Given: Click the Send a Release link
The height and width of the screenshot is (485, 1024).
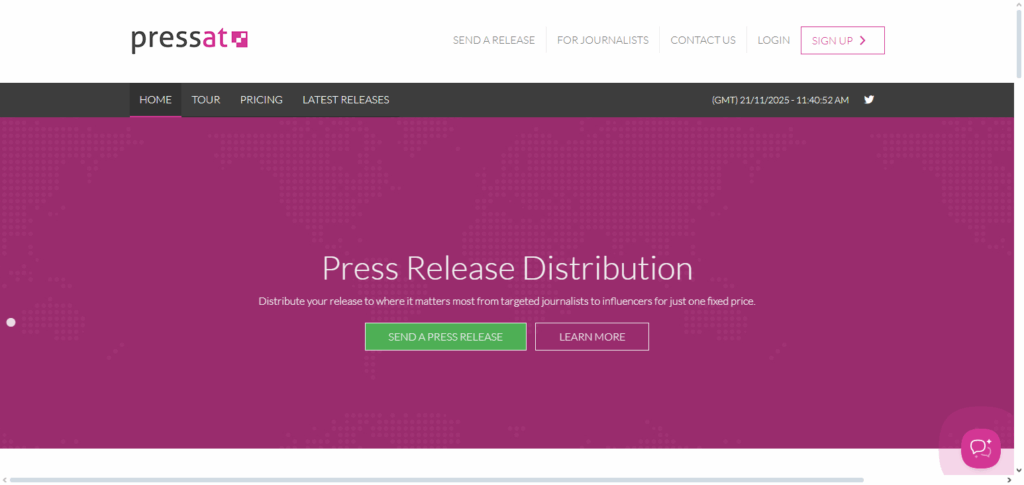Looking at the screenshot, I should click(494, 40).
